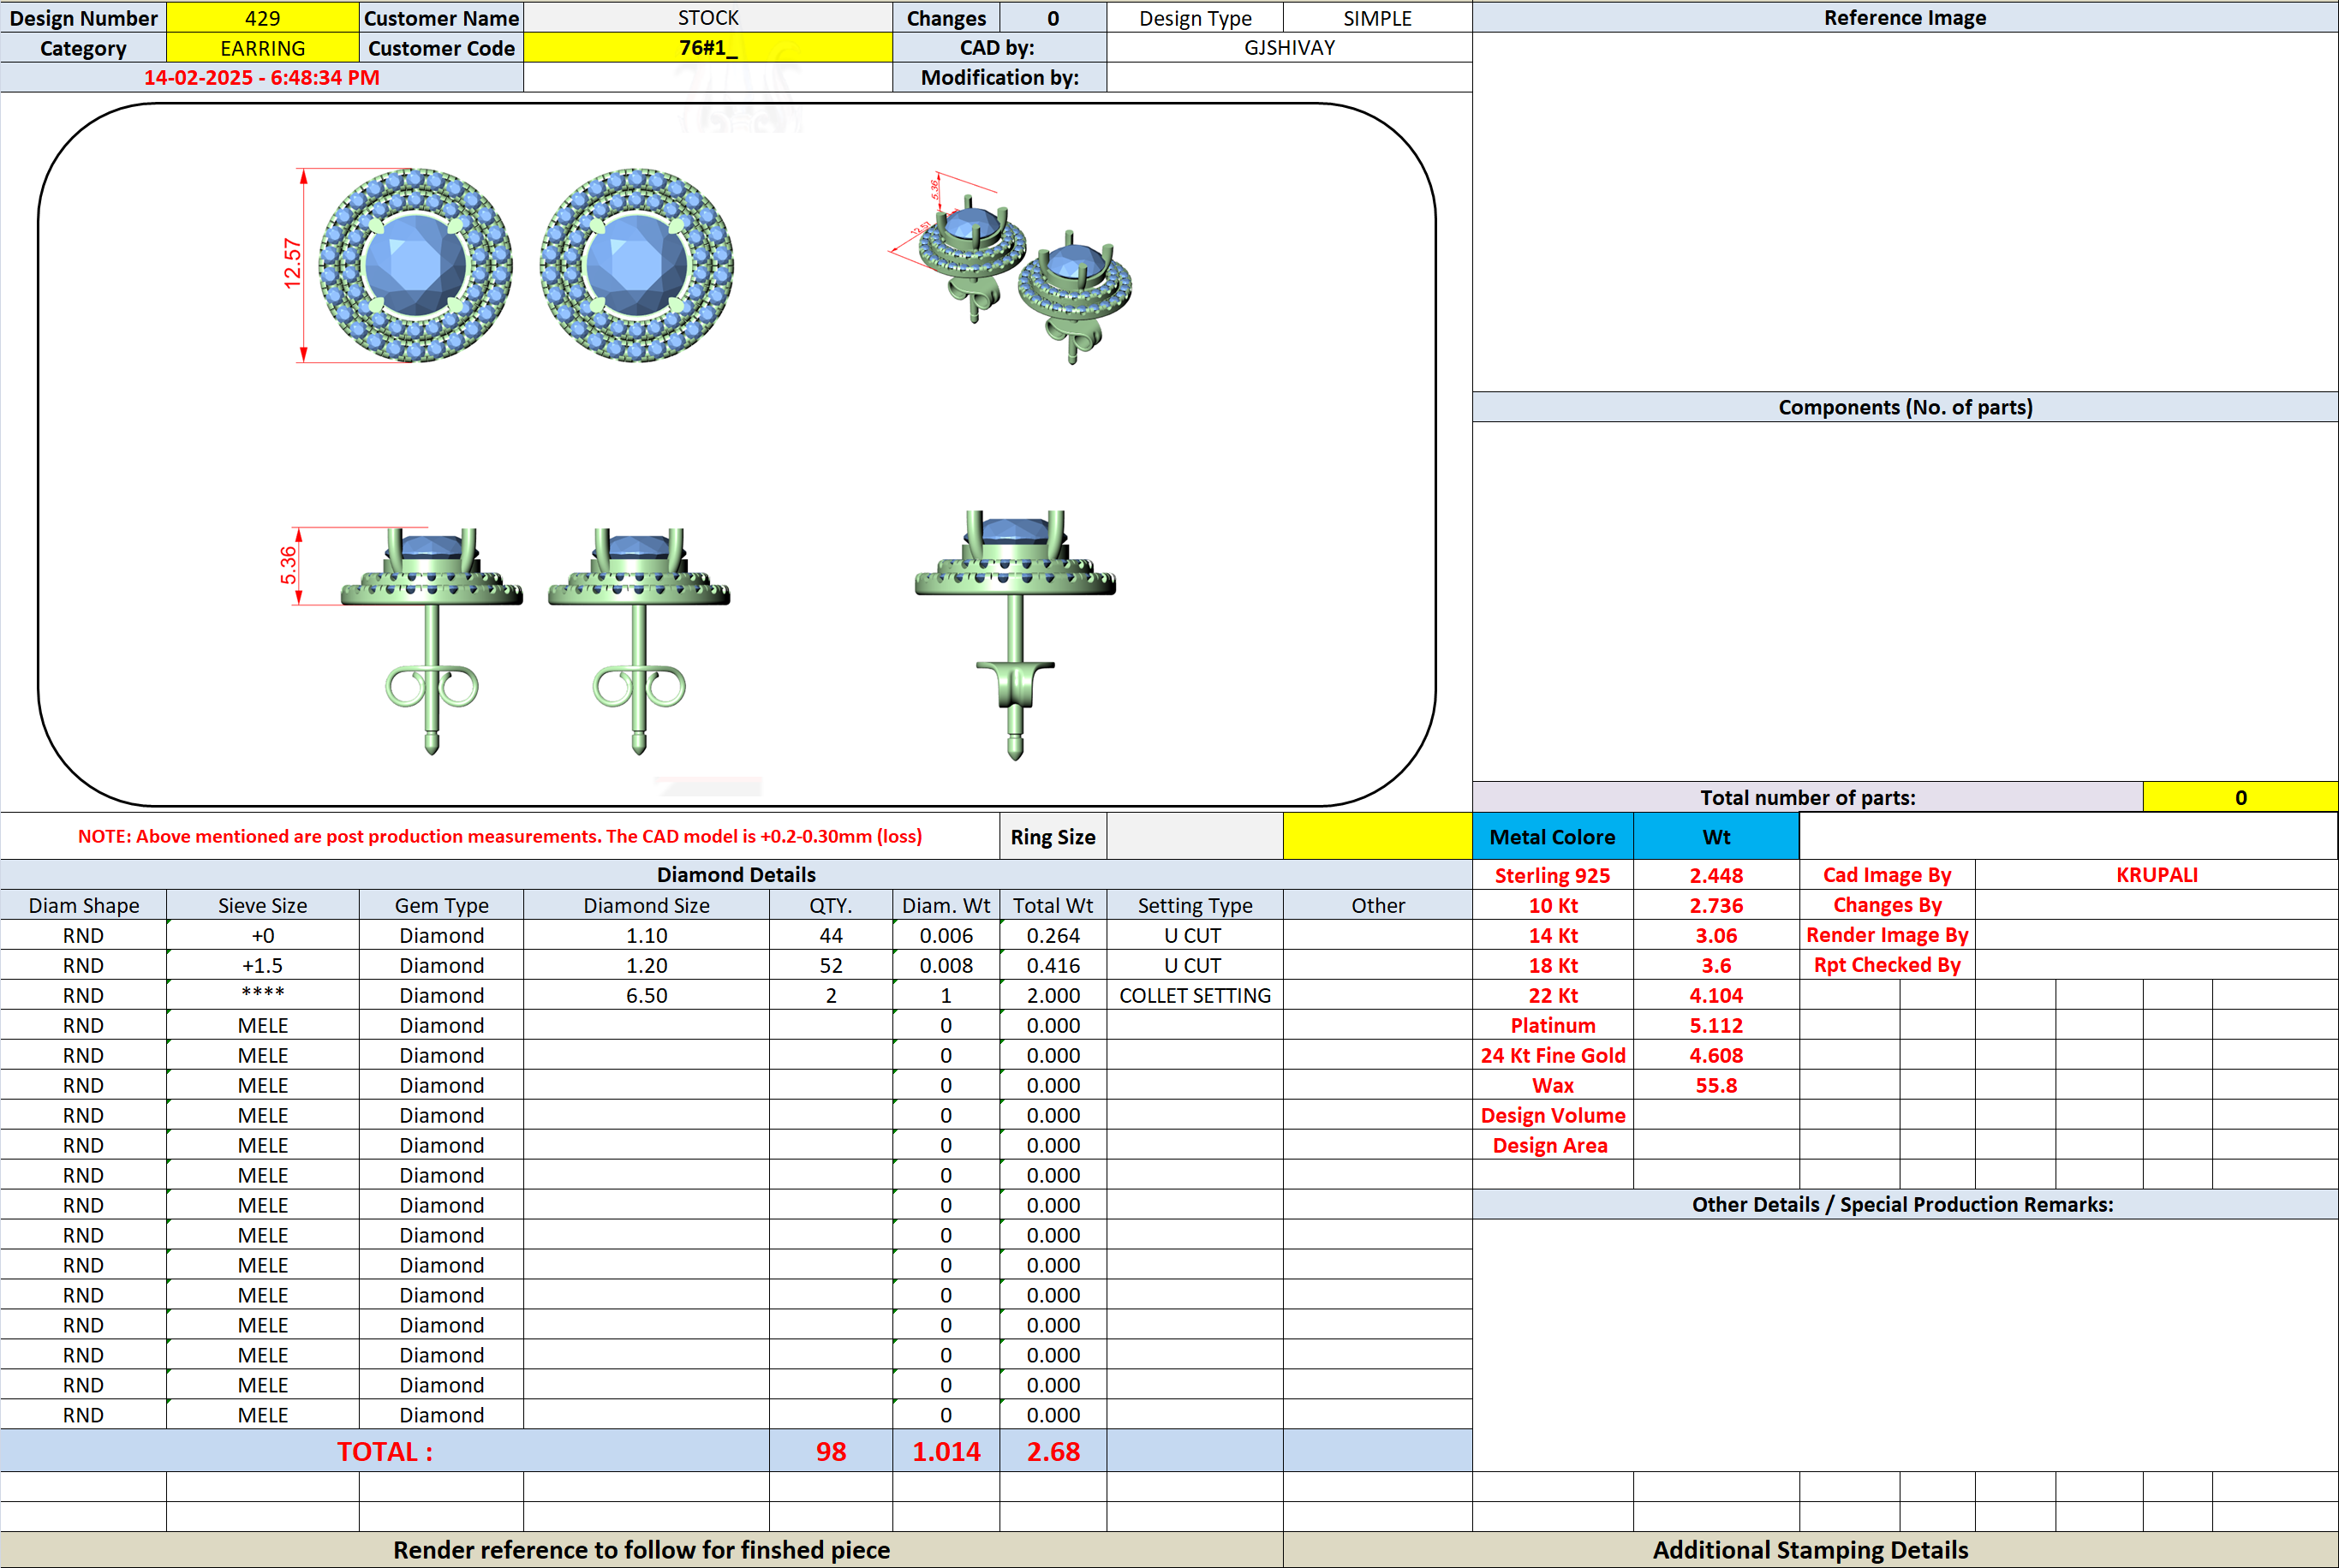Image resolution: width=2339 pixels, height=1568 pixels.
Task: Select the Diamond Size column header
Action: coord(646,905)
